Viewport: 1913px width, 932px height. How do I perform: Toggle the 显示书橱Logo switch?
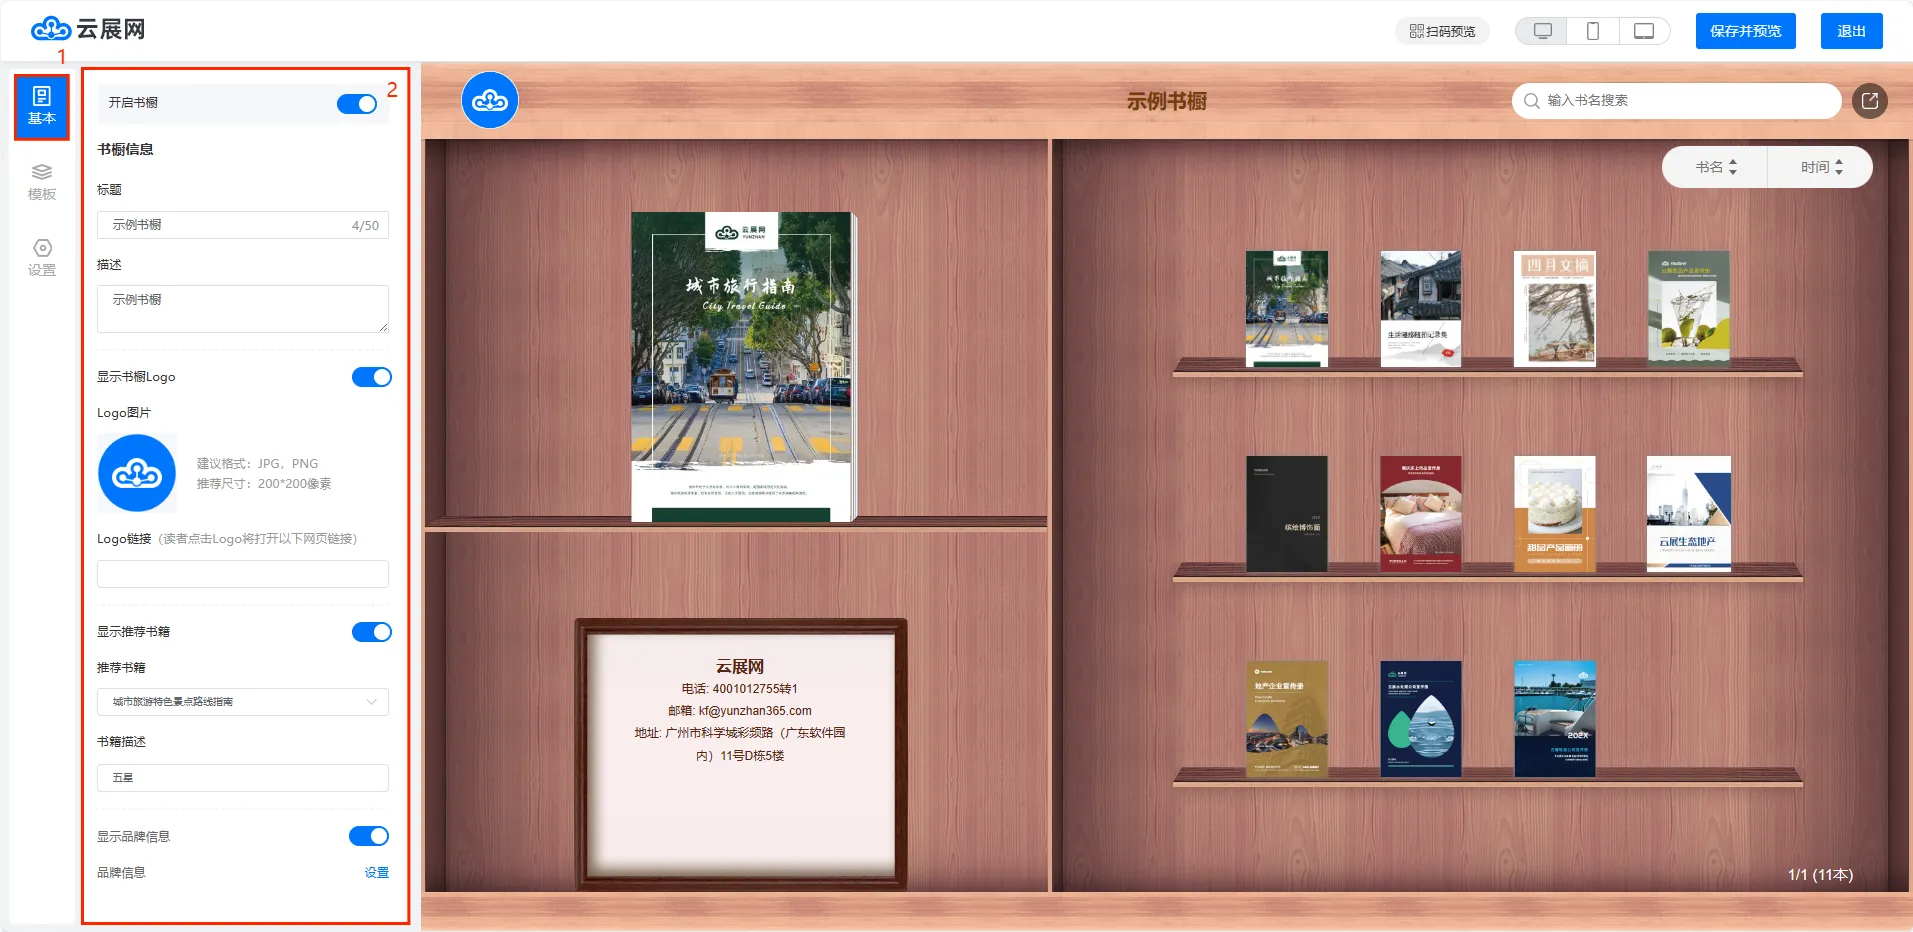pos(372,377)
